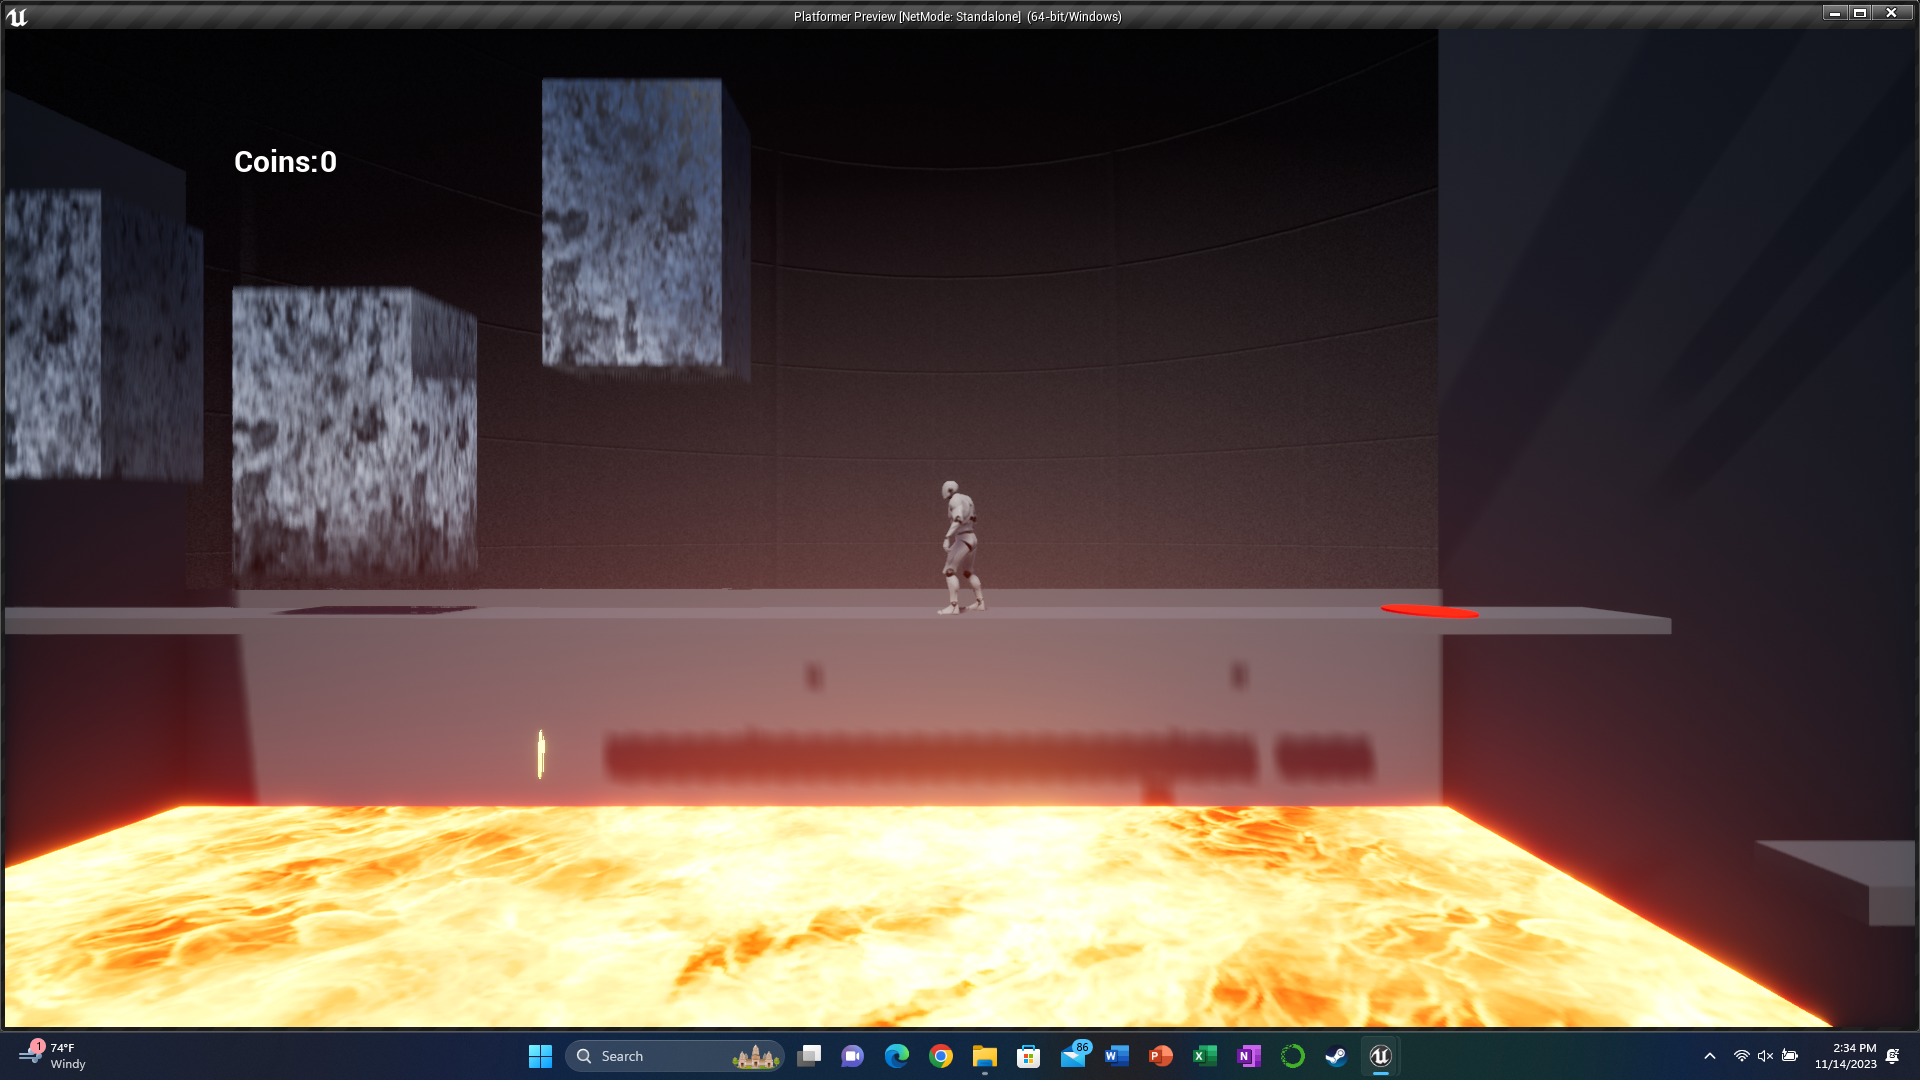This screenshot has width=1920, height=1080.
Task: Open Task View from the taskbar
Action: 809,1056
